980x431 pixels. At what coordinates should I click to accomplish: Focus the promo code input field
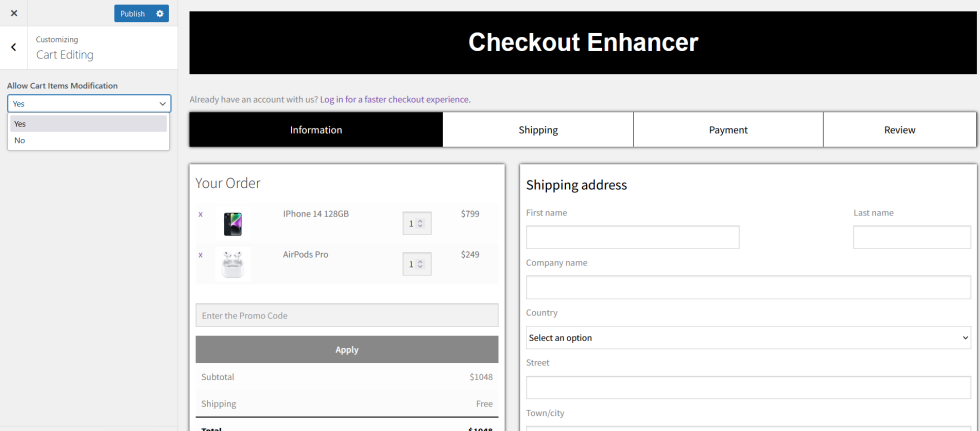[346, 316]
